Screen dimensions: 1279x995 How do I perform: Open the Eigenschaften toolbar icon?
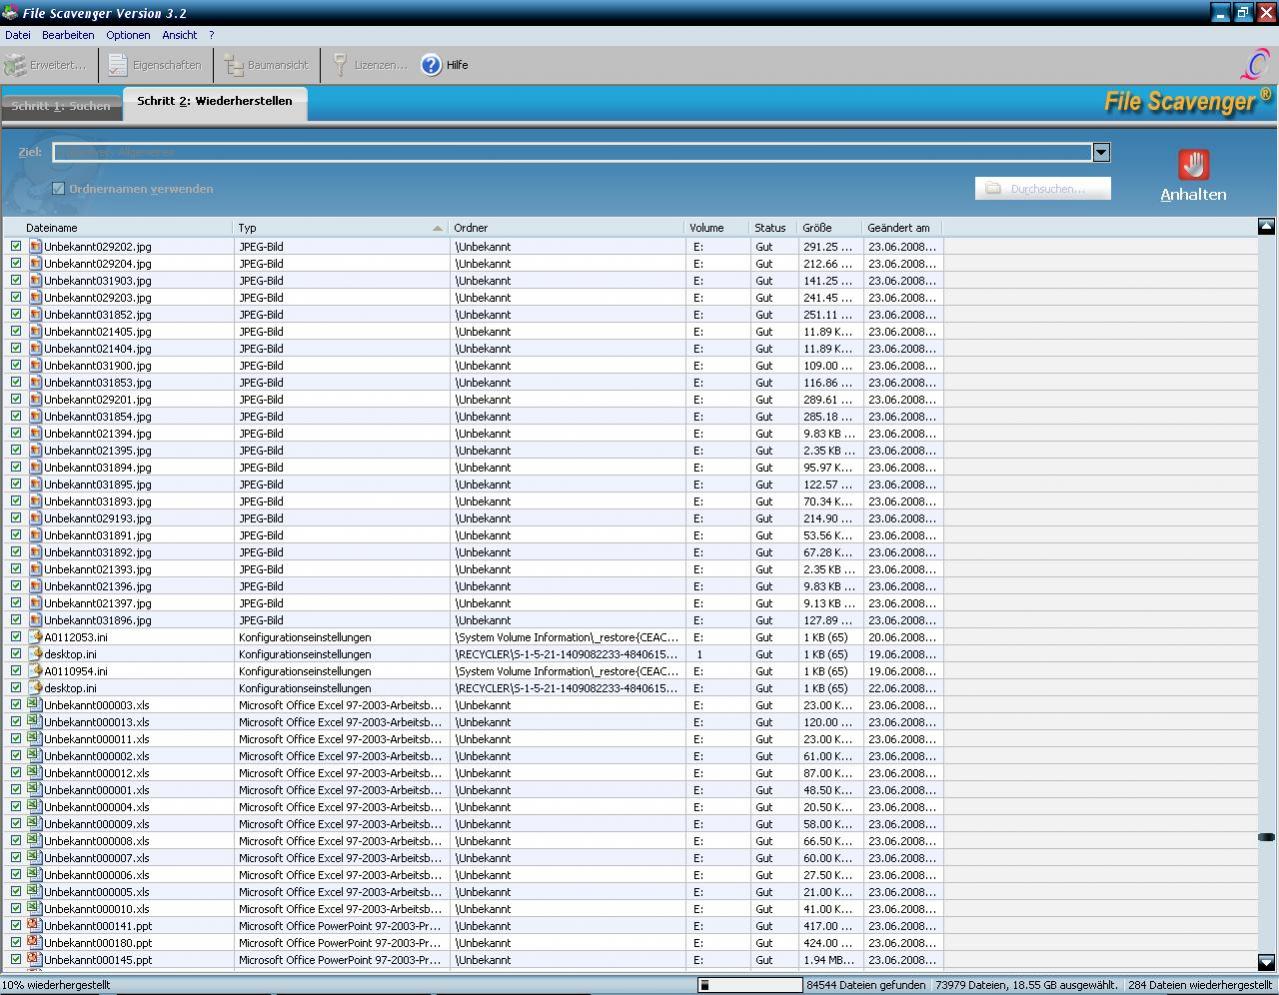[x=118, y=65]
